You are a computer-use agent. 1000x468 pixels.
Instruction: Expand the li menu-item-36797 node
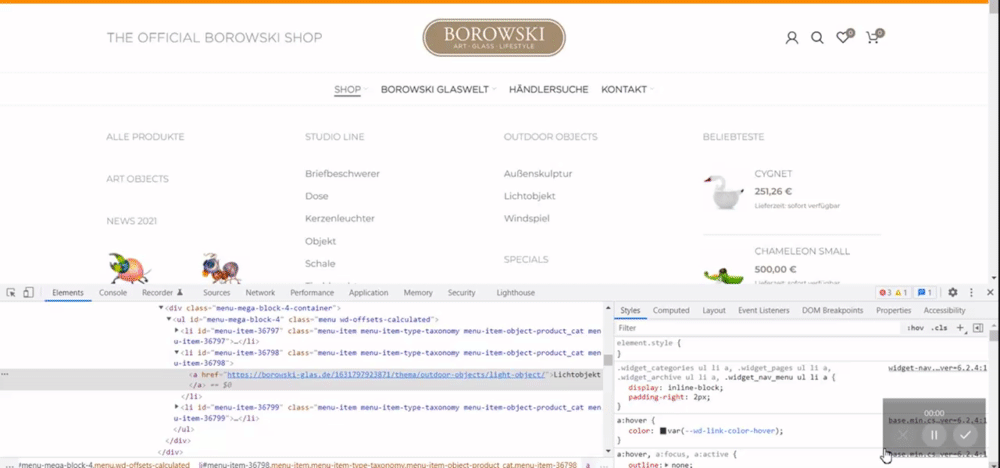[x=177, y=331]
